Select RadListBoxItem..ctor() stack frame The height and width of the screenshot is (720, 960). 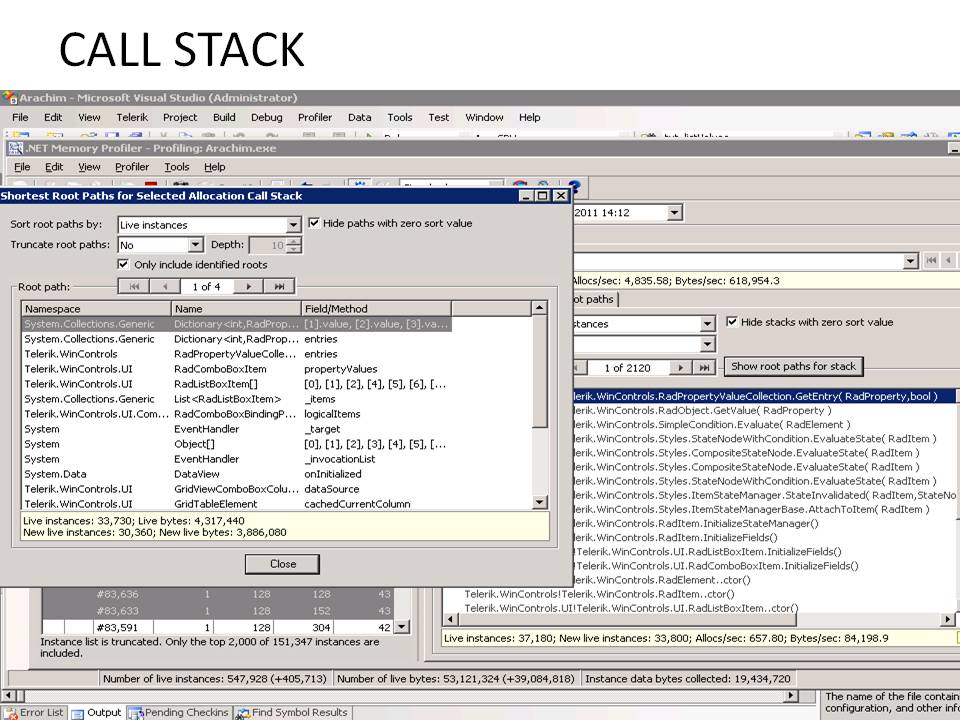pos(631,609)
